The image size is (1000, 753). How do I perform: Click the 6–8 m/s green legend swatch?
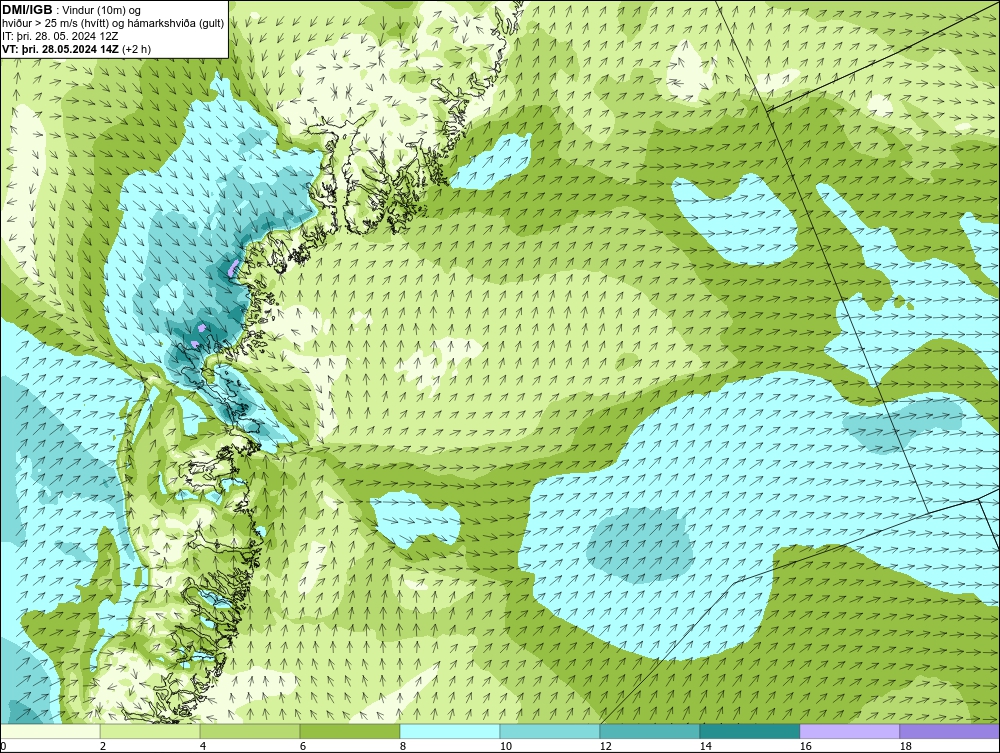[x=350, y=731]
